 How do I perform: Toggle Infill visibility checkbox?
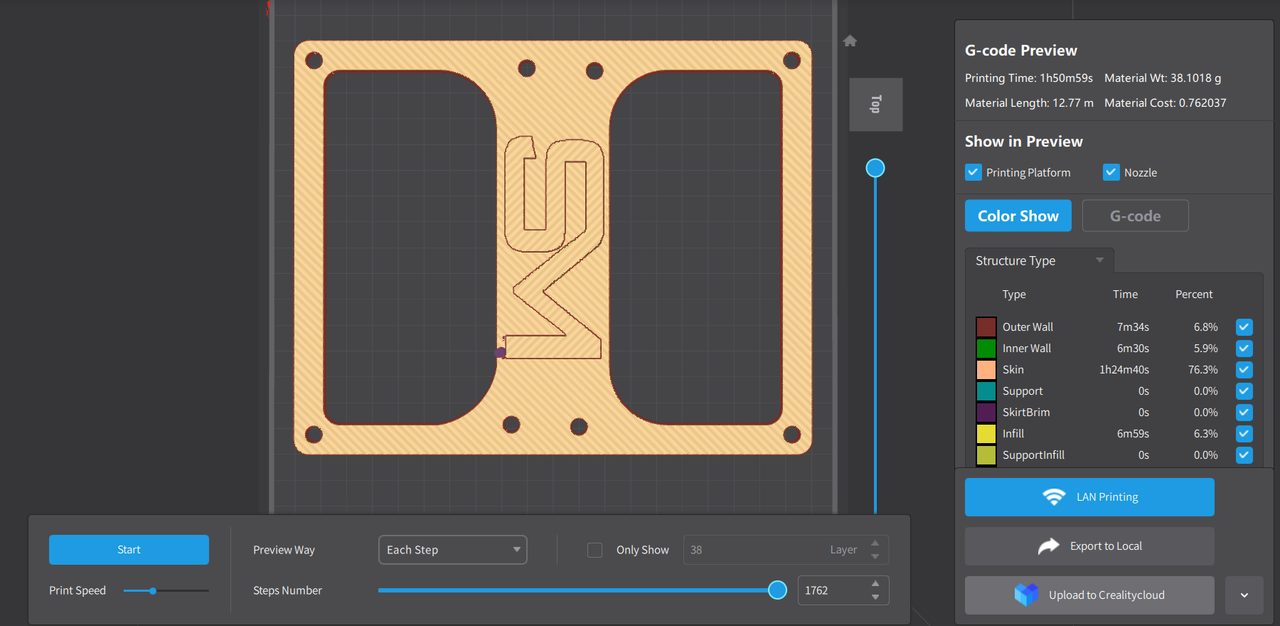pyautogui.click(x=1244, y=434)
